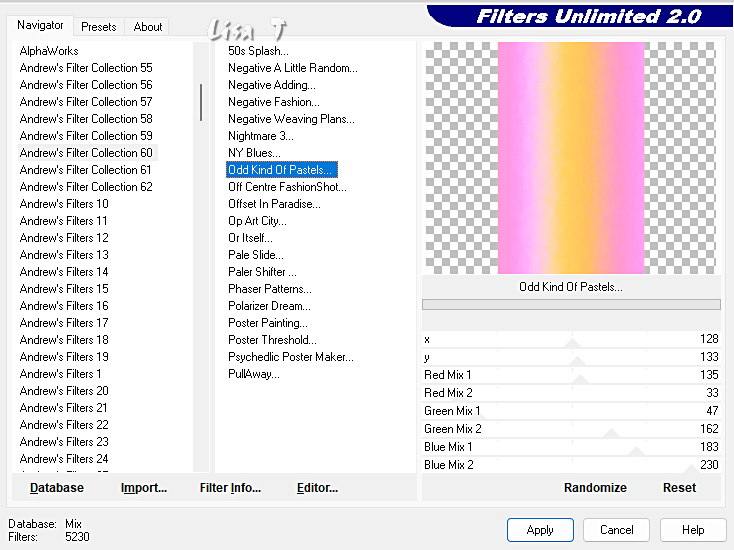Choose Negative Fashion... filter
734x550 pixels.
pos(274,102)
